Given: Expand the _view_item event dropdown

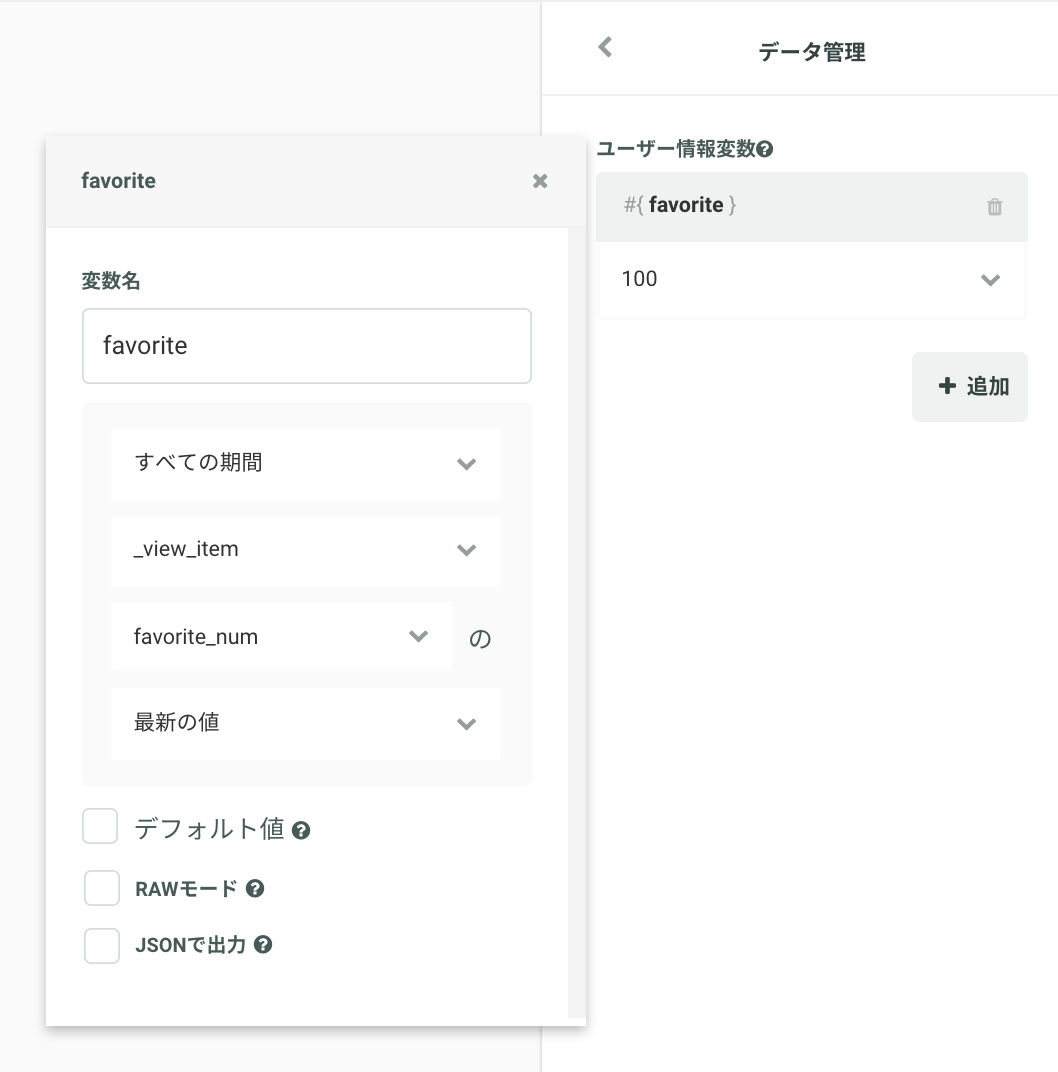Looking at the screenshot, I should [306, 550].
